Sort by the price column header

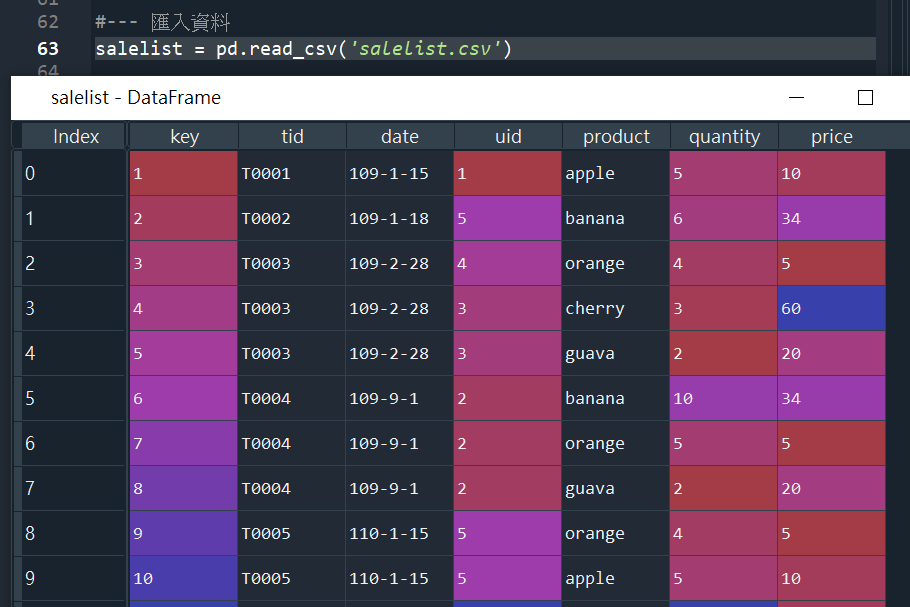pos(831,136)
